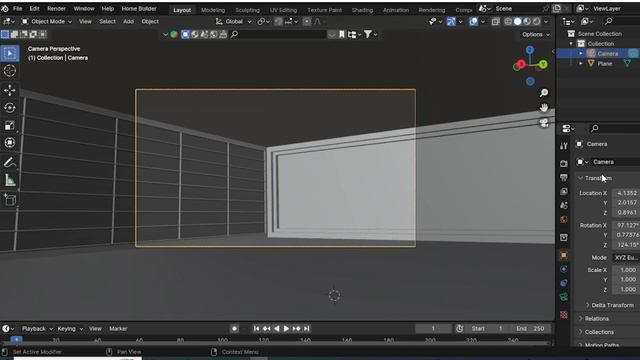Open the Global transform orientation dropdown
The width and height of the screenshot is (640, 360).
coord(233,22)
